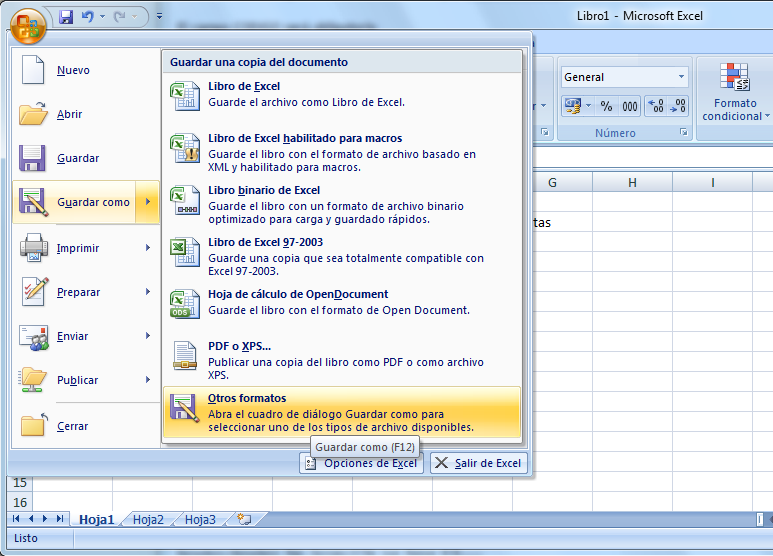The image size is (773, 556).
Task: Click the Insert Worksheet tab icon
Action: [245, 520]
